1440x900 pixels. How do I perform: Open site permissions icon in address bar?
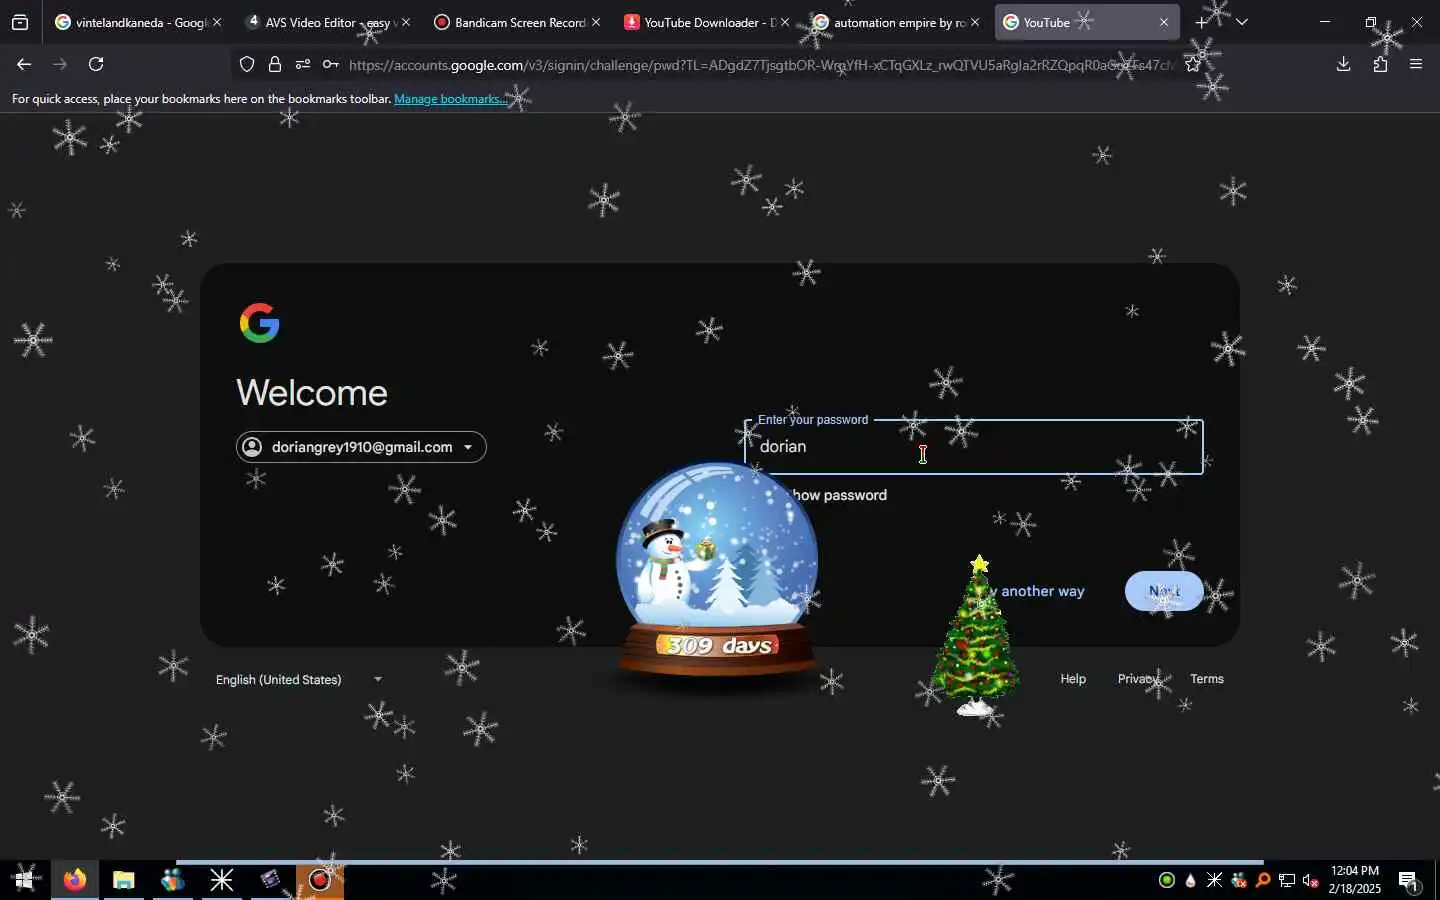click(303, 65)
